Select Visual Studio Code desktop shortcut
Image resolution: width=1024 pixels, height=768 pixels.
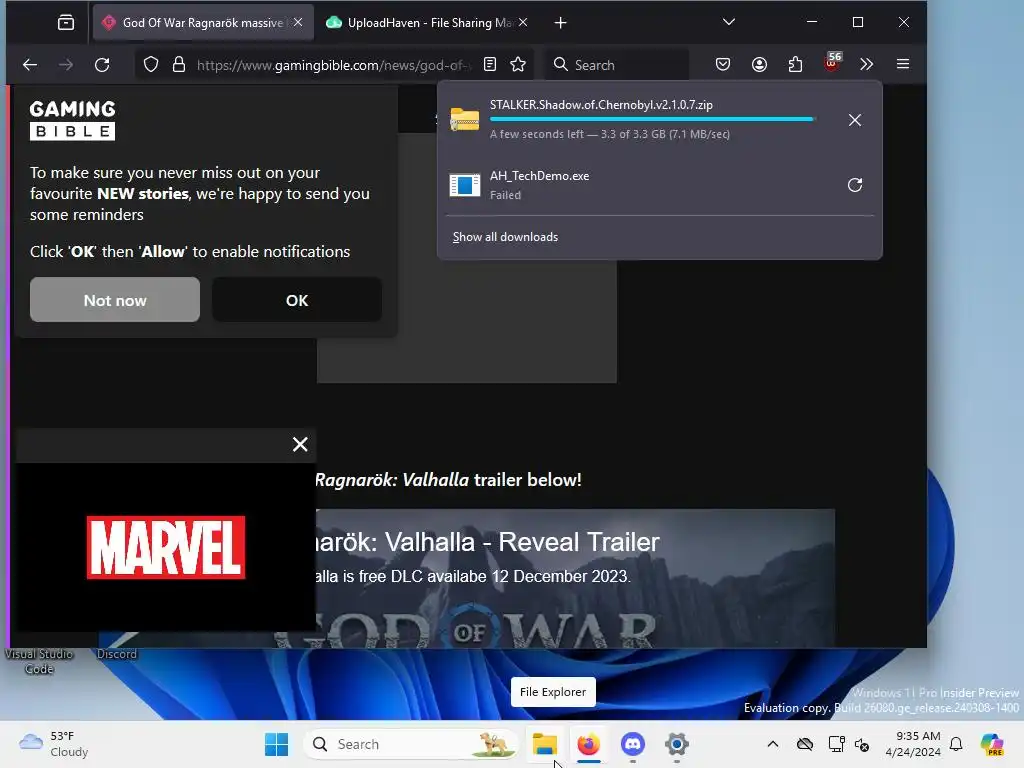pos(39,661)
